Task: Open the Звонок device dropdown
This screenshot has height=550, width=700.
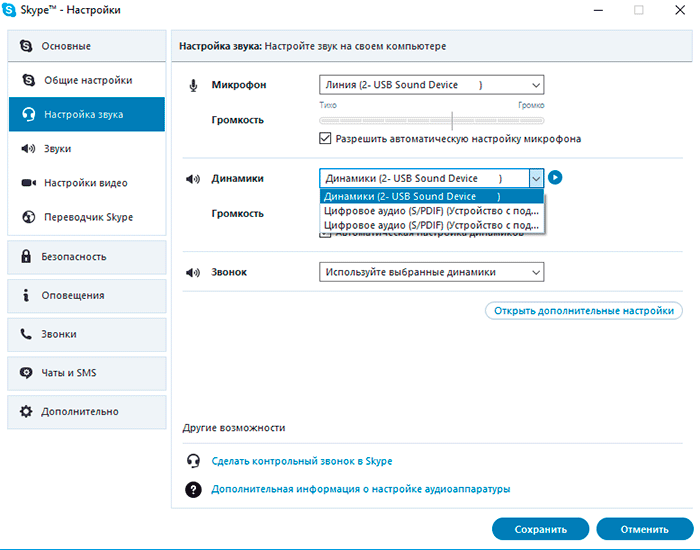Action: pyautogui.click(x=431, y=272)
